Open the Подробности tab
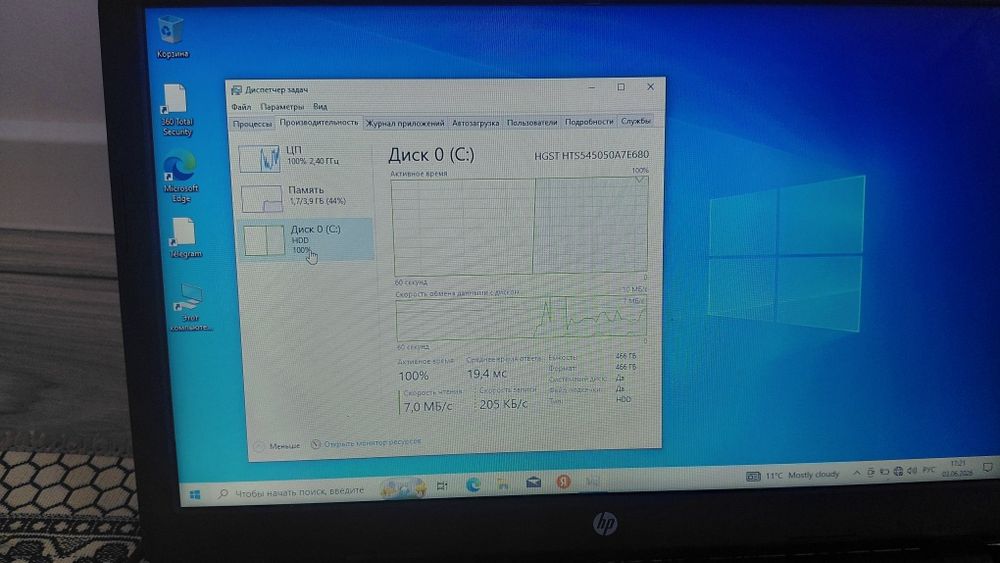The image size is (1000, 563). click(x=589, y=122)
